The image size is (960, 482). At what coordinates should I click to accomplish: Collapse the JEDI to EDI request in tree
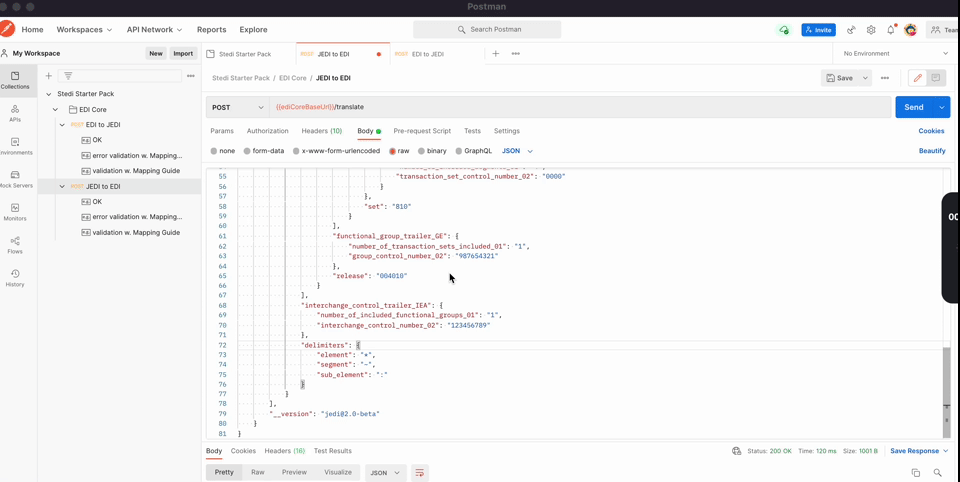[x=62, y=186]
